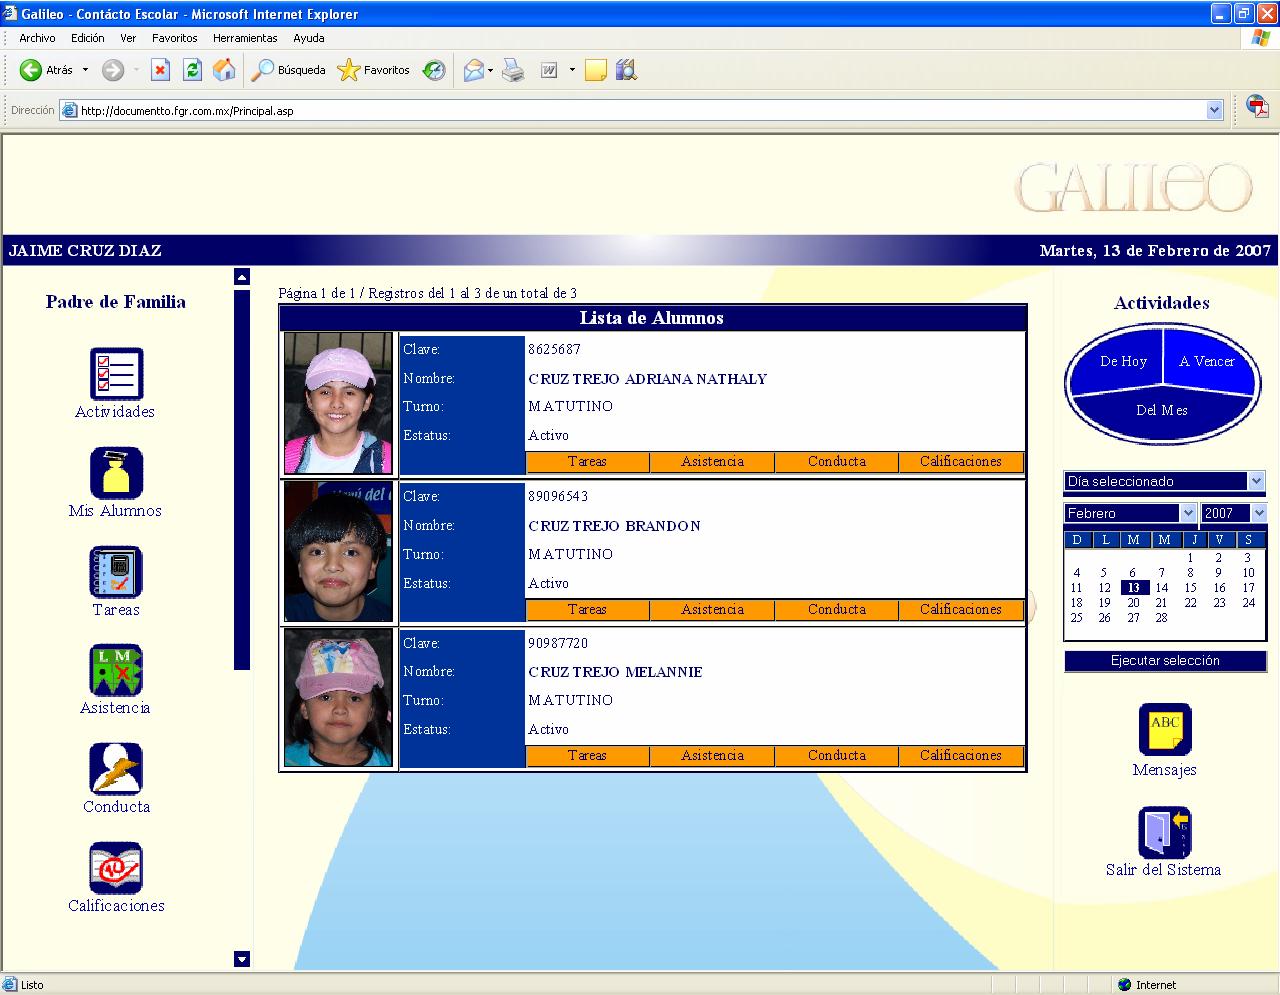Select the De Hoy activities segment
The image size is (1280, 995).
(1122, 362)
